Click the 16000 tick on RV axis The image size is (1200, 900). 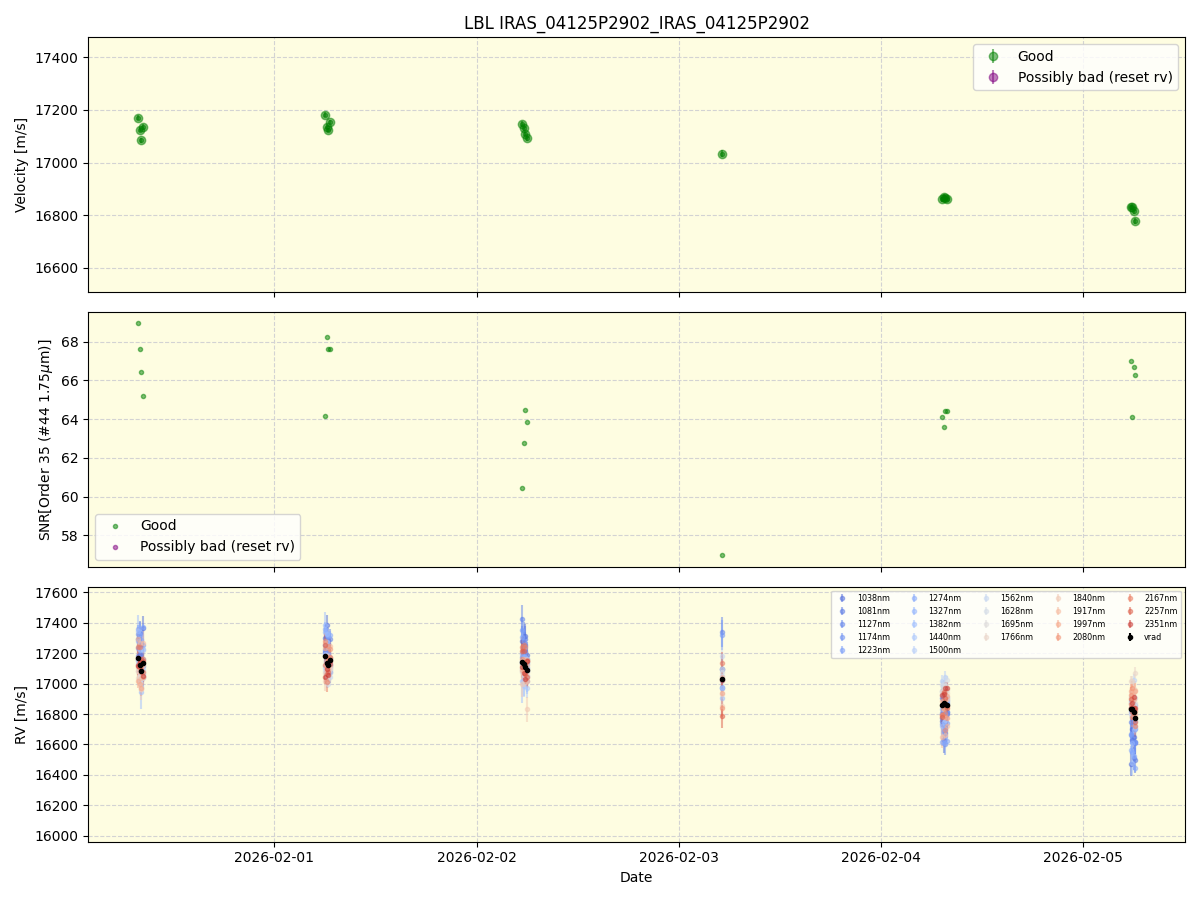tap(58, 836)
